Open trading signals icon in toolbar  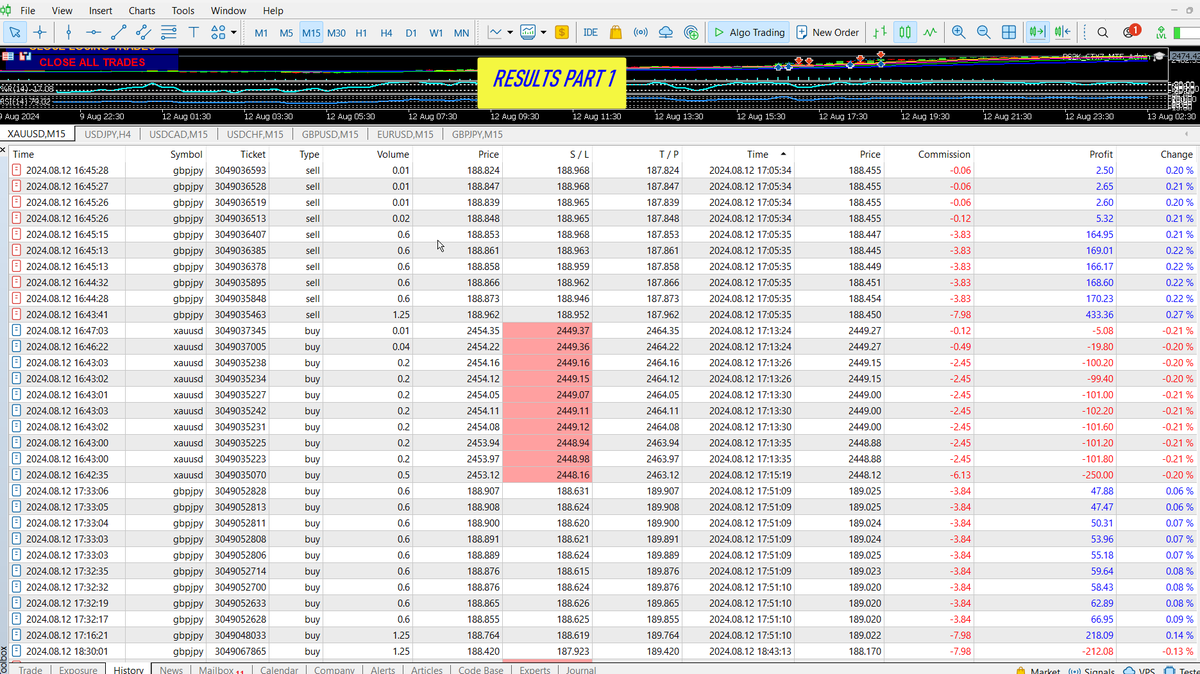click(x=641, y=32)
